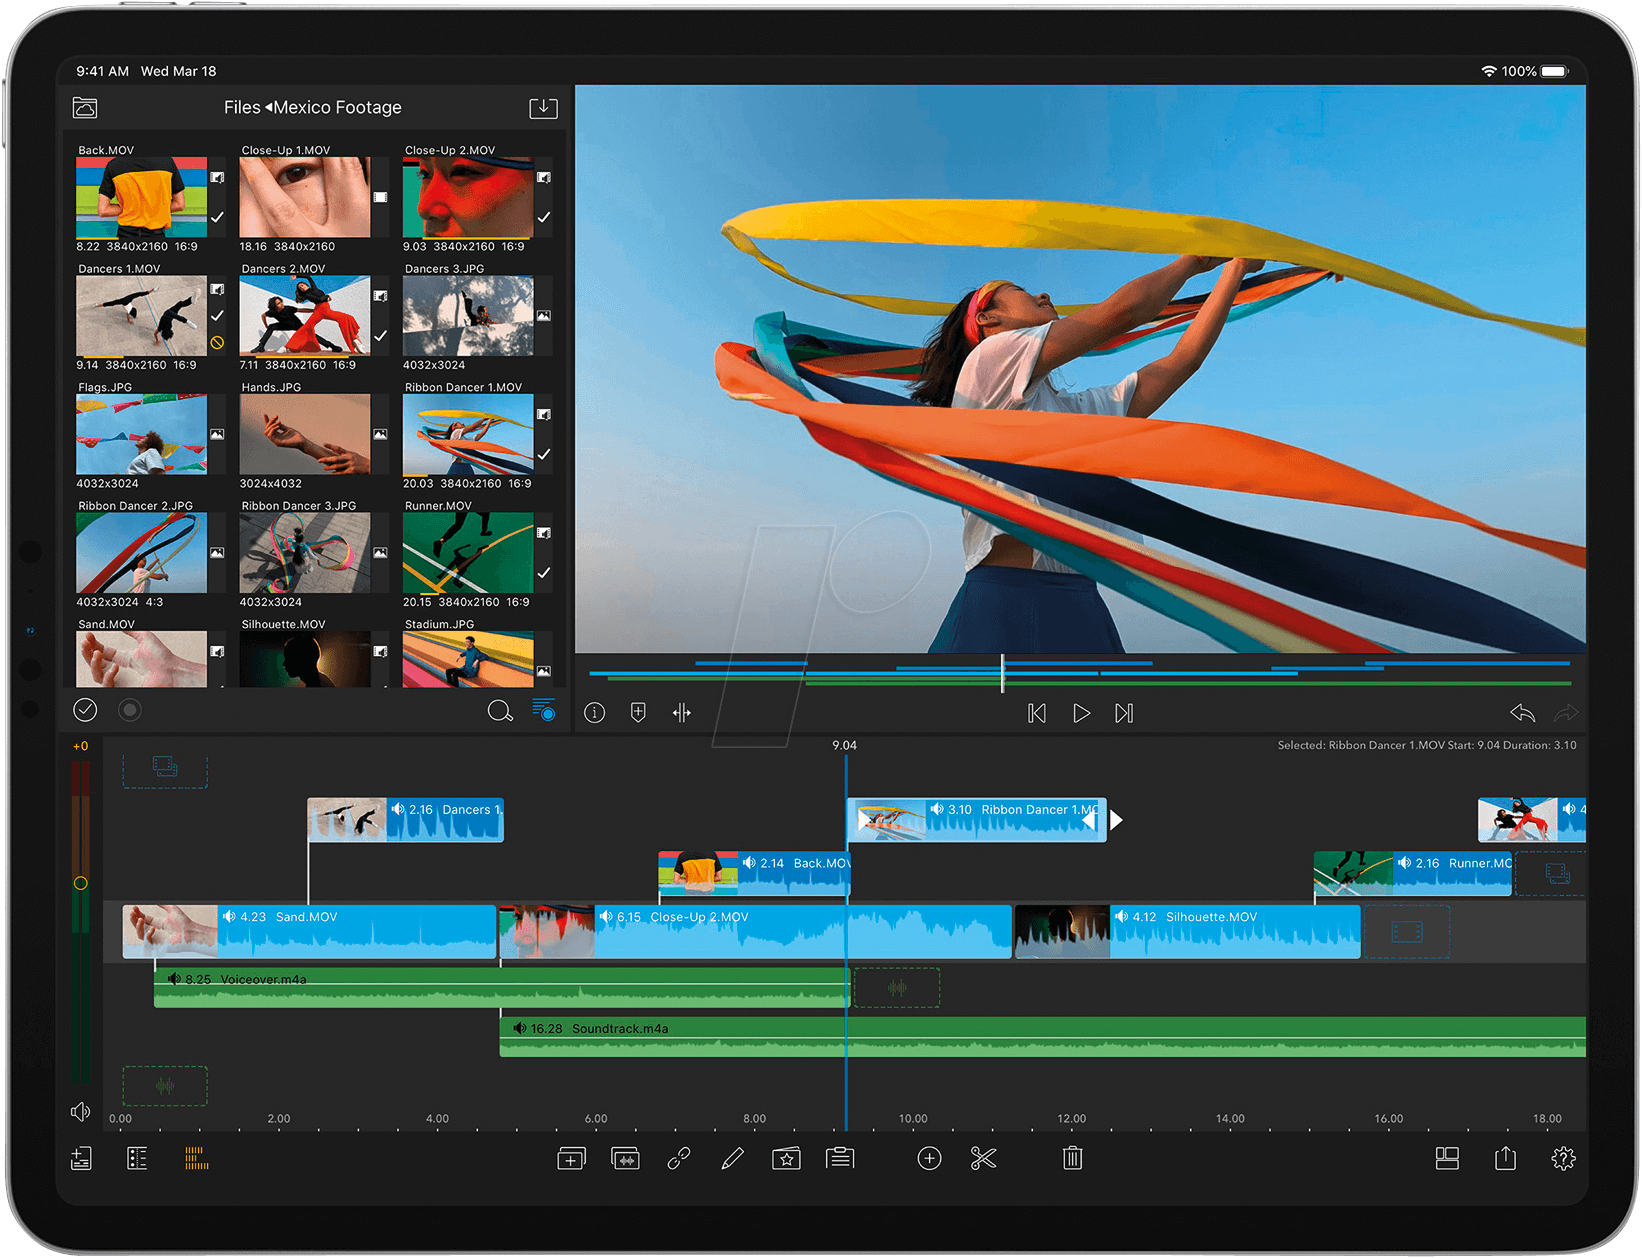Check the battery status indicator
This screenshot has height=1258, width=1642.
coord(1555,71)
